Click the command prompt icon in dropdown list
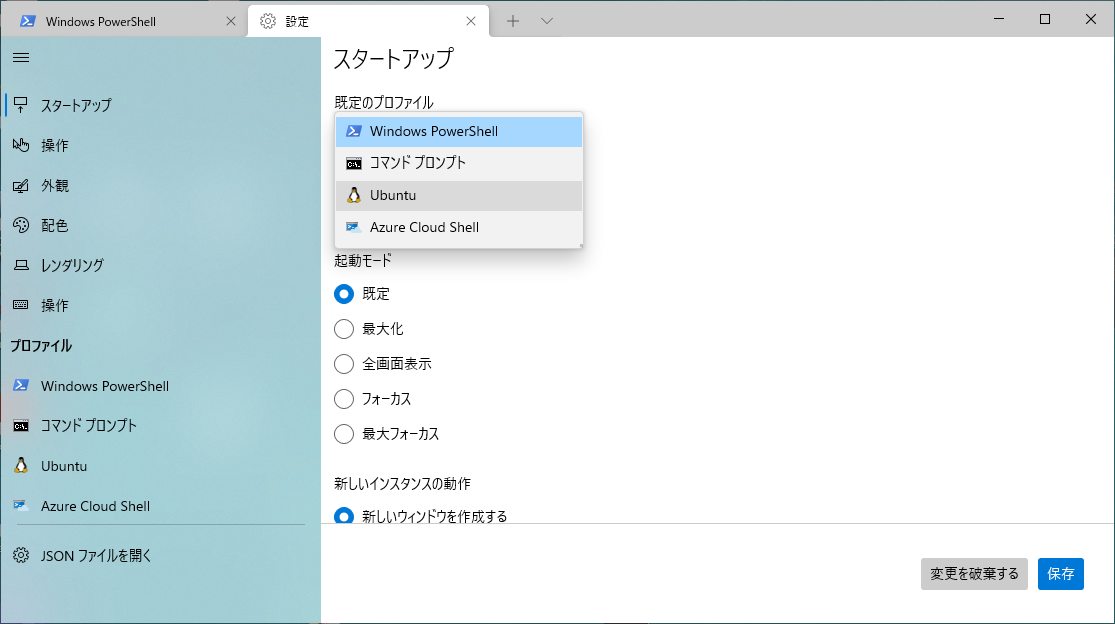1115x624 pixels. coord(353,163)
